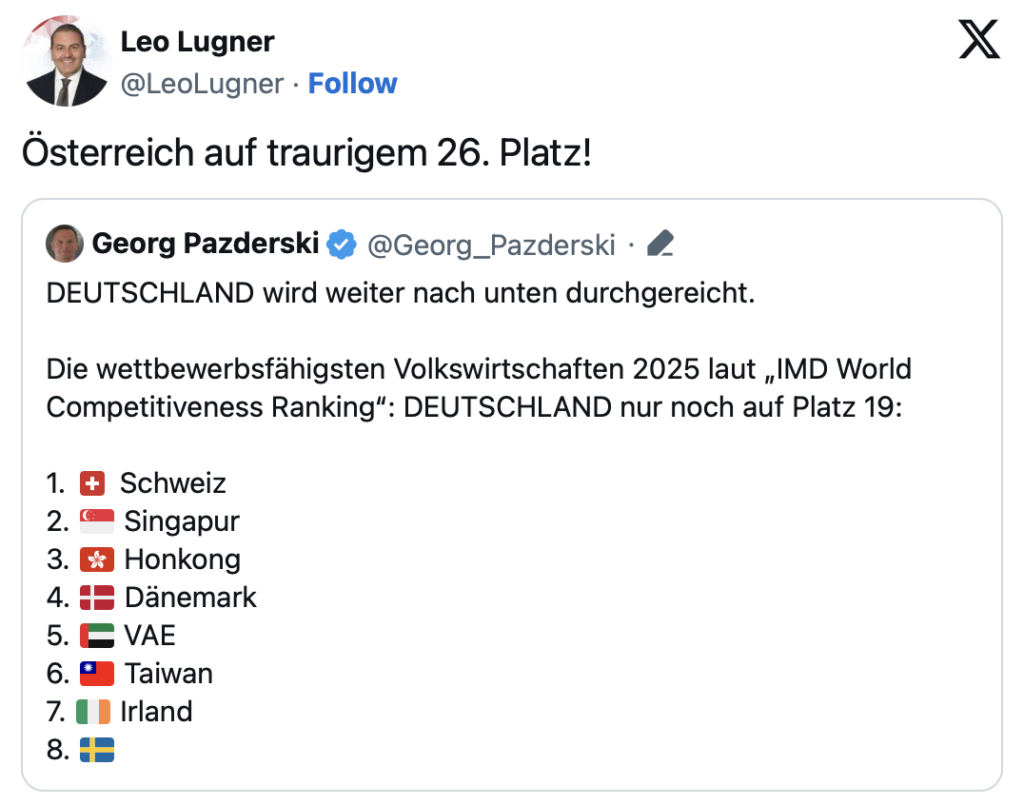Follow Leo Lugner's account

click(x=352, y=83)
